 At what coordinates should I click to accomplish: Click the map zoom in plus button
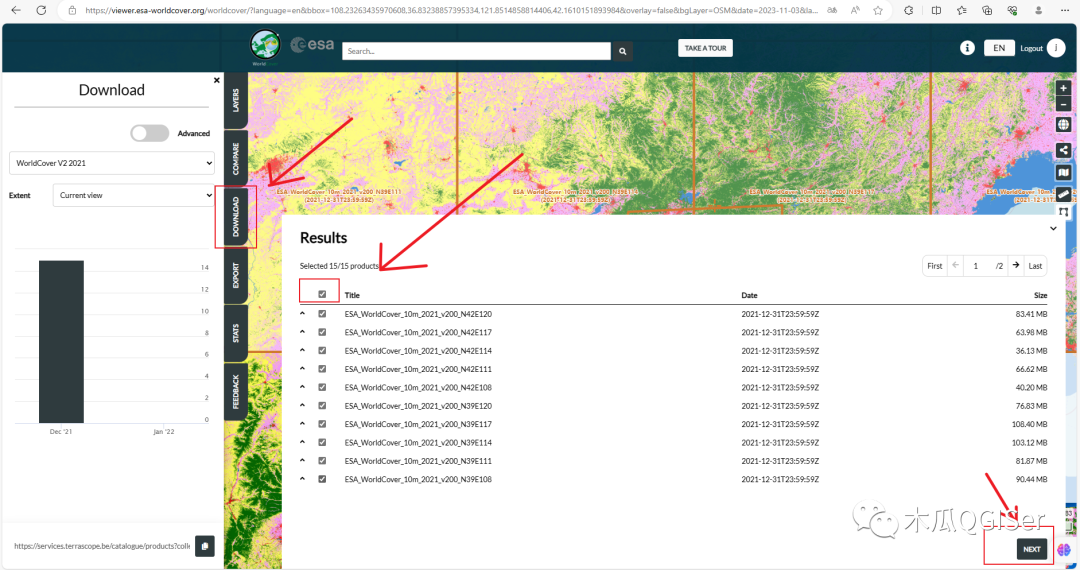point(1063,88)
